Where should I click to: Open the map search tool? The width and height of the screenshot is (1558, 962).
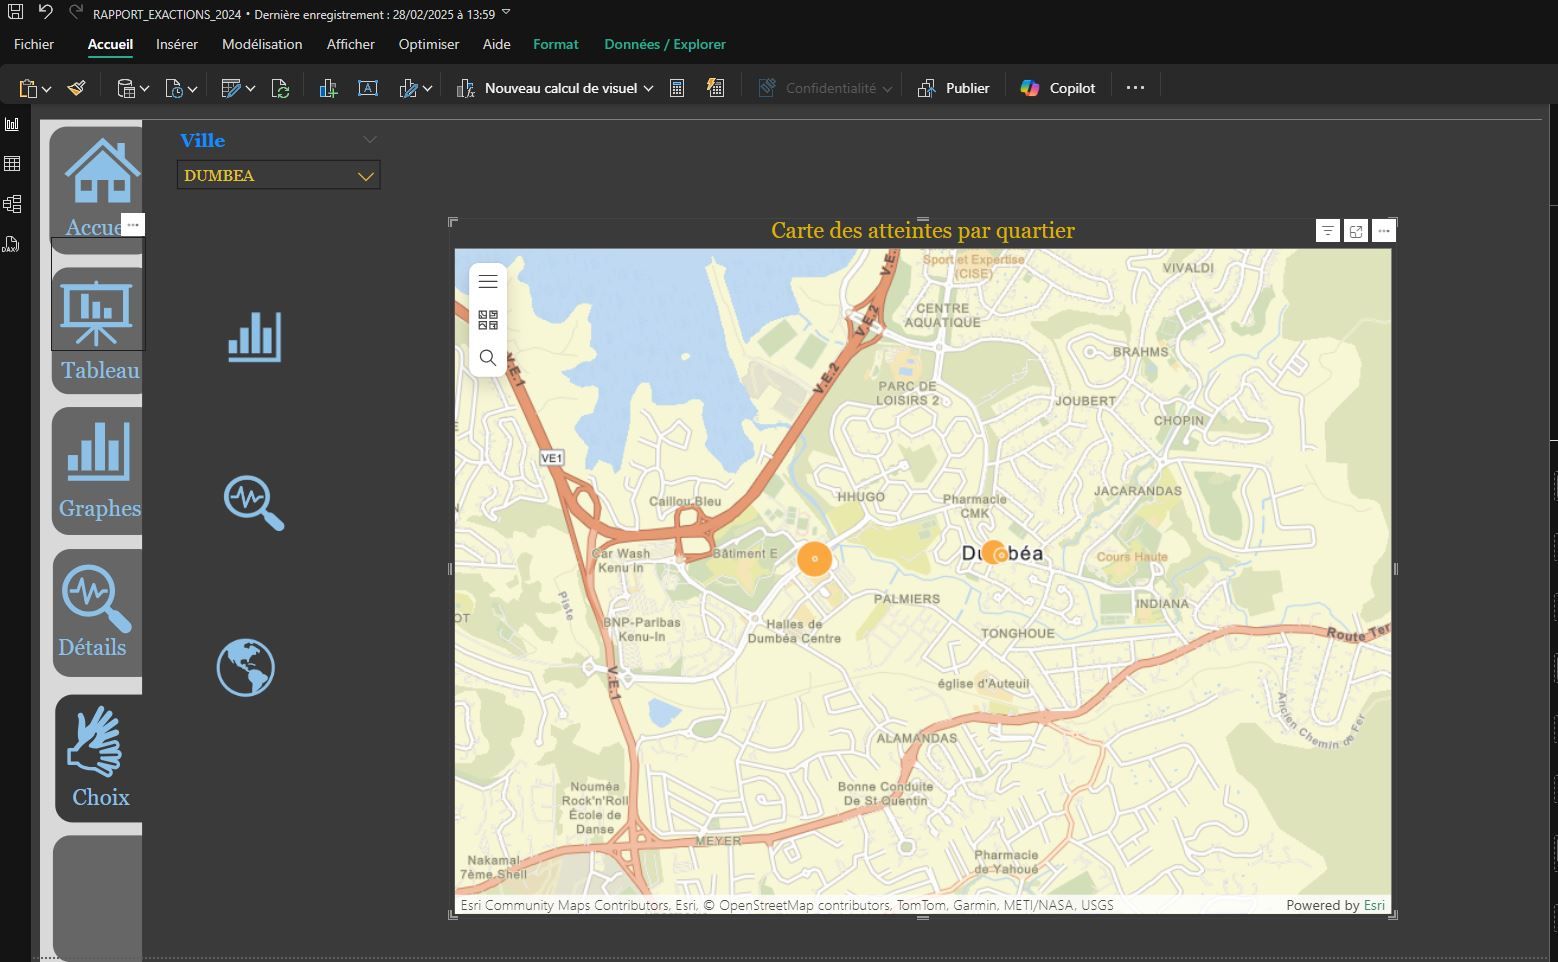tap(488, 358)
